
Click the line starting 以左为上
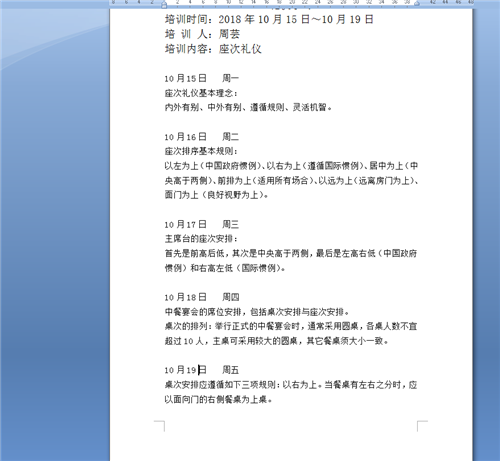(291, 166)
